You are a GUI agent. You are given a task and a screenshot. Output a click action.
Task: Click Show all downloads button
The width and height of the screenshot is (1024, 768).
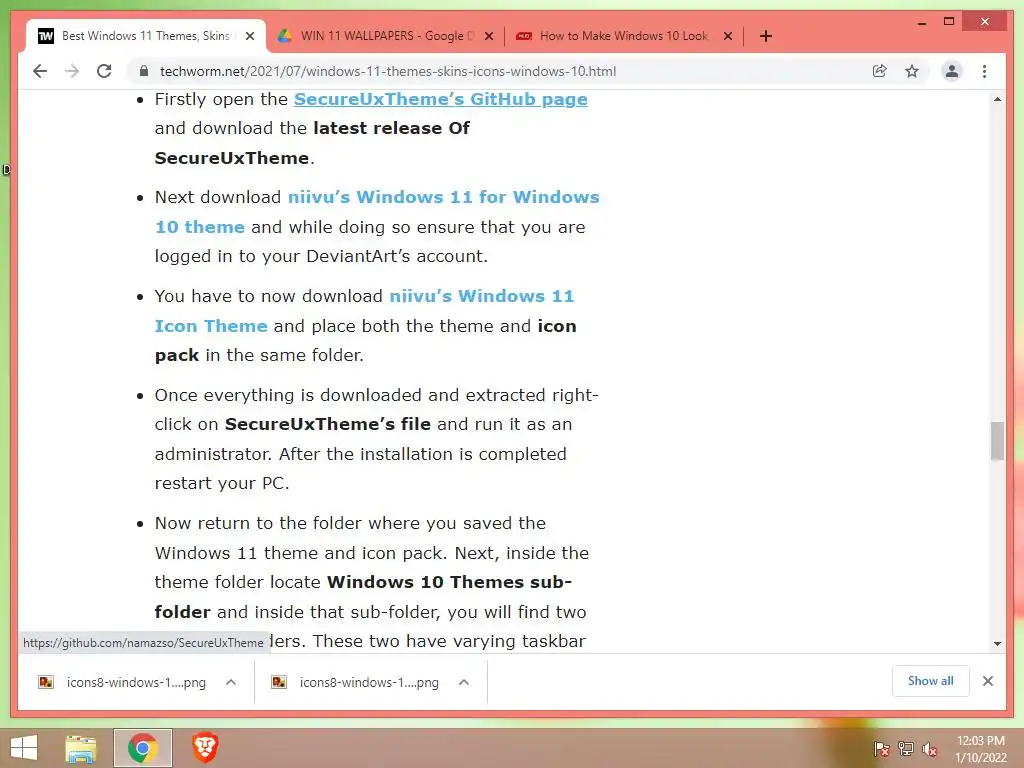click(x=931, y=681)
